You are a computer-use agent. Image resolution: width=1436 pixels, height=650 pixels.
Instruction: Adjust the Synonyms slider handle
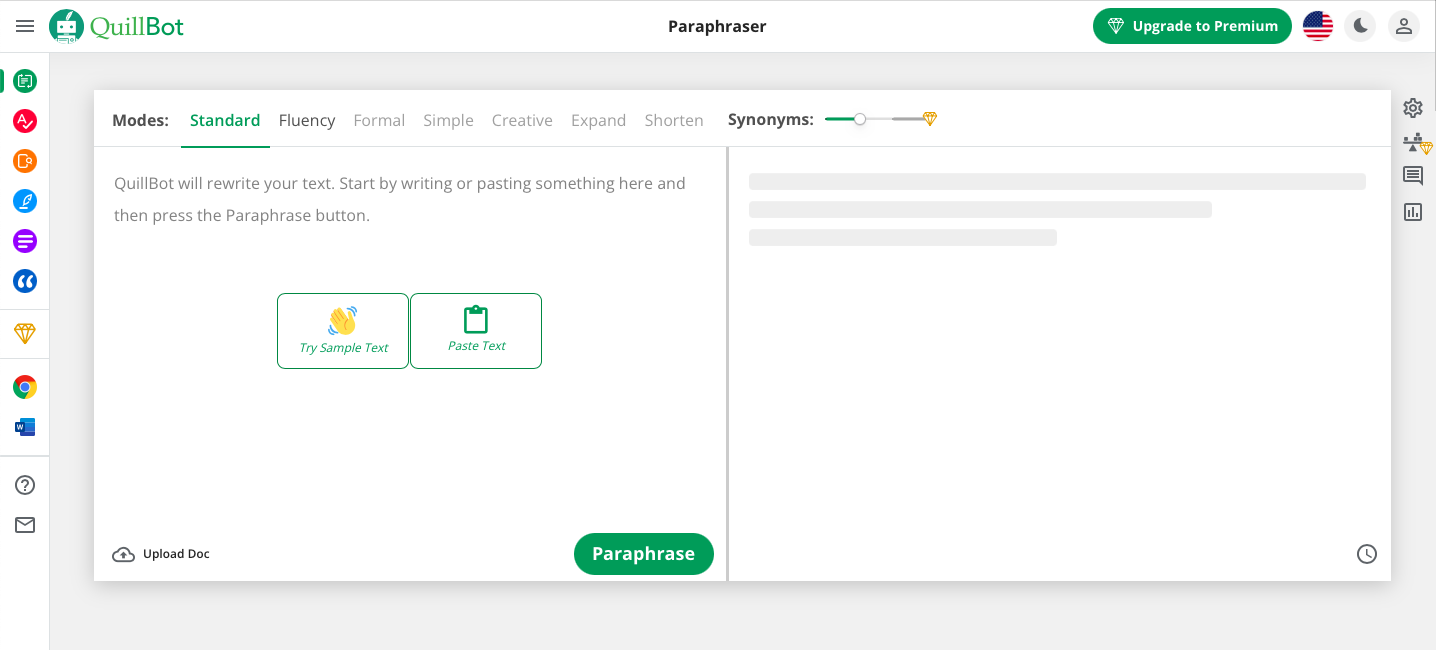(860, 119)
